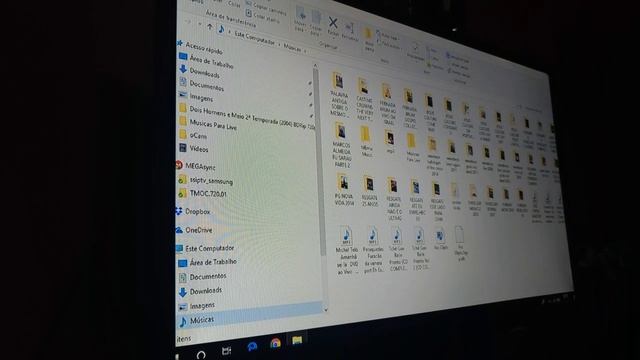
Task: Click Colar atalho in the ribbon
Action: click(x=261, y=17)
